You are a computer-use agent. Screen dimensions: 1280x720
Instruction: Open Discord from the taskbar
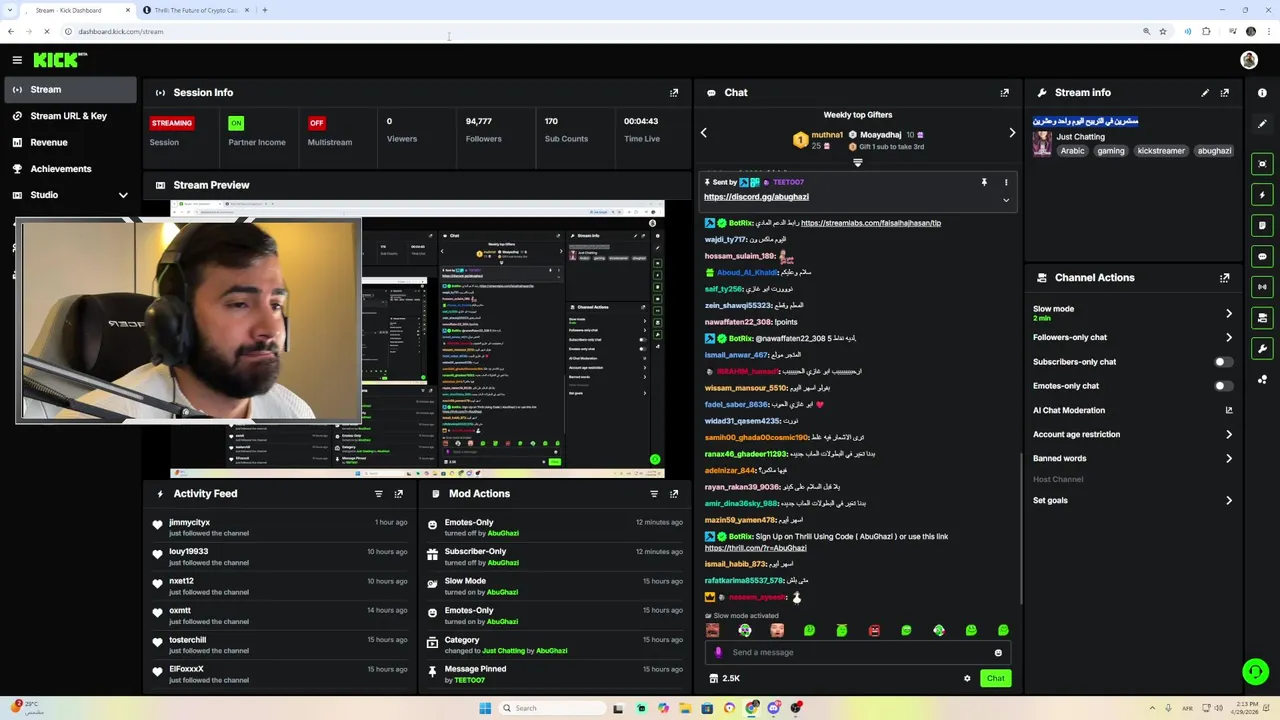(x=774, y=708)
